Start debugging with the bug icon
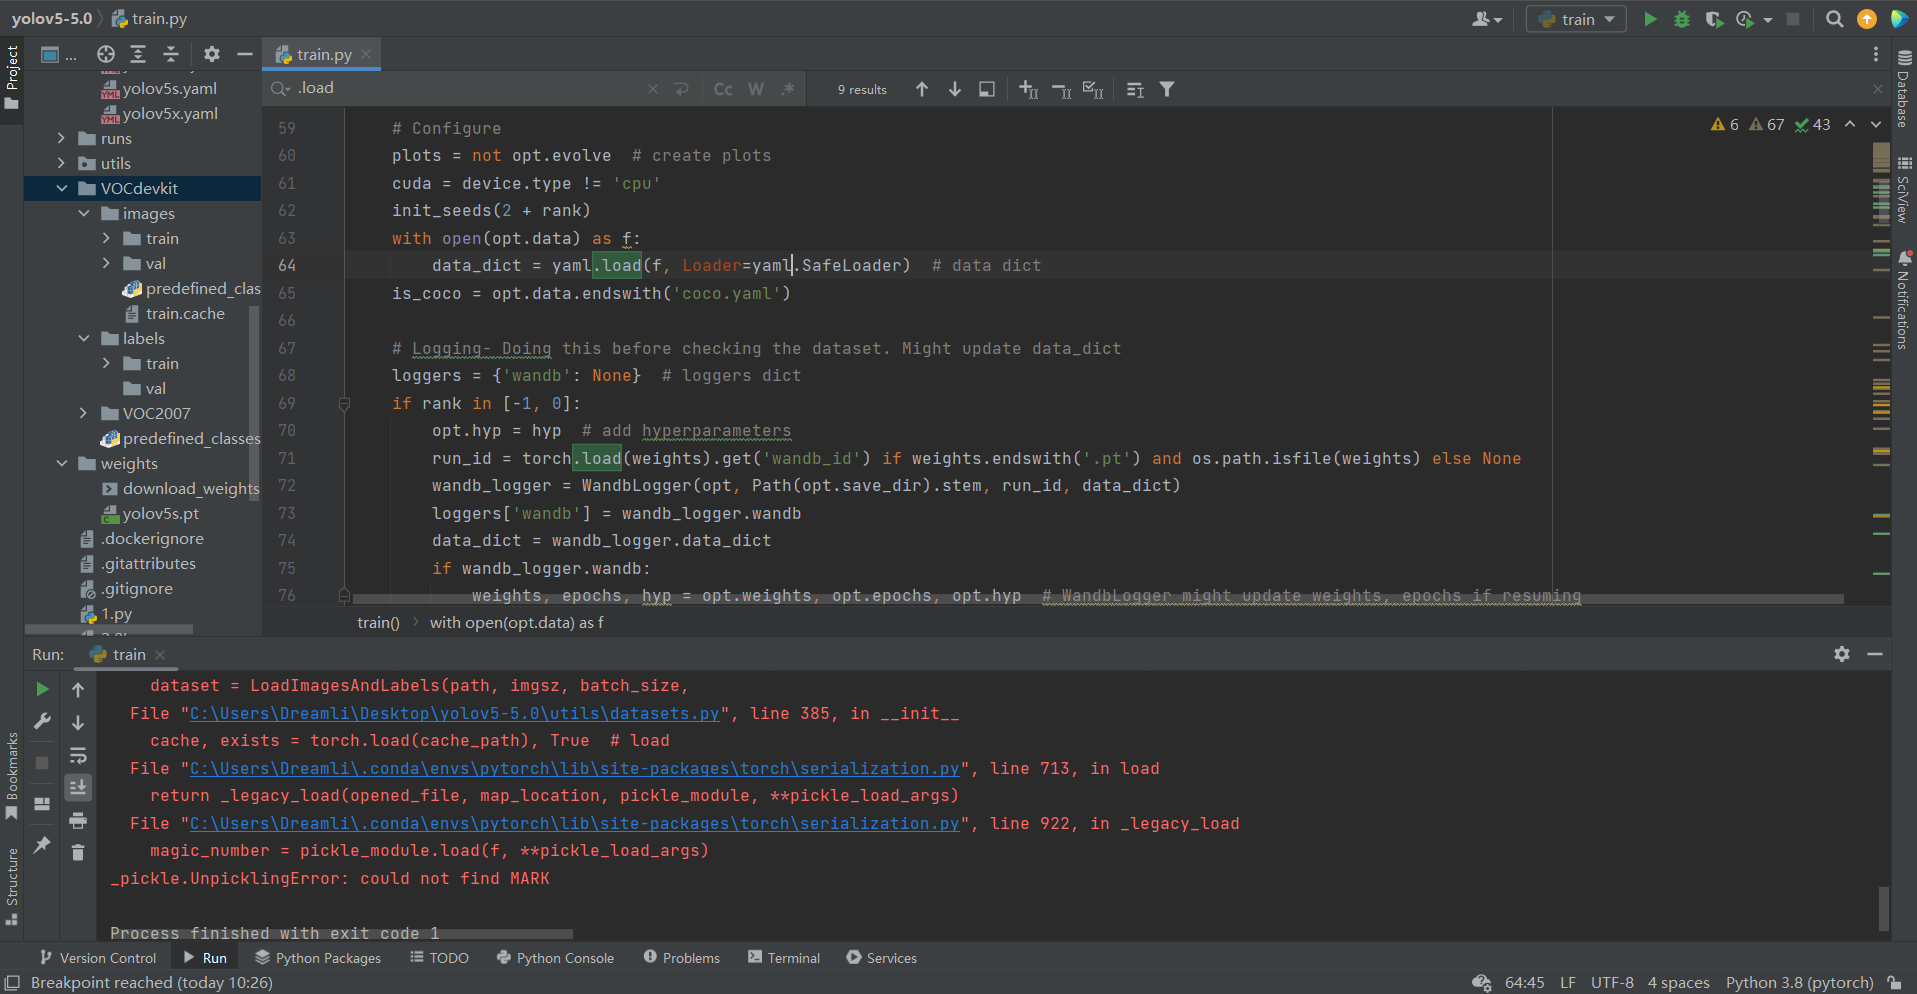 pyautogui.click(x=1681, y=18)
